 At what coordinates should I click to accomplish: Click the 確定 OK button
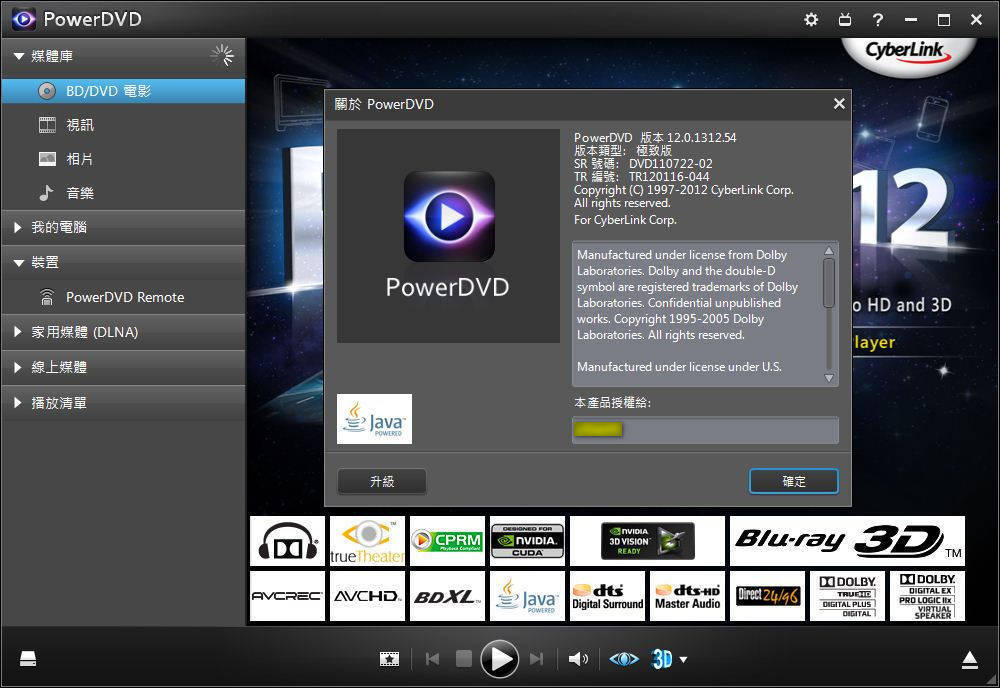pos(793,481)
